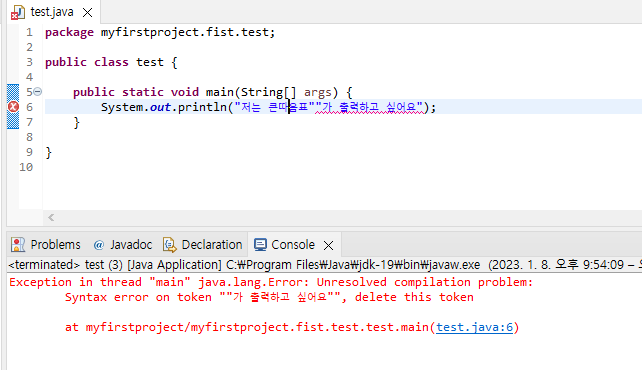Click the Declaration tab icon
Viewport: 642px width, 370px height.
coord(170,245)
